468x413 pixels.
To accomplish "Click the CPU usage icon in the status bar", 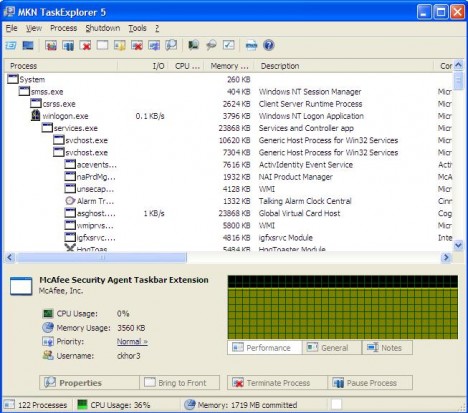I will [x=82, y=404].
